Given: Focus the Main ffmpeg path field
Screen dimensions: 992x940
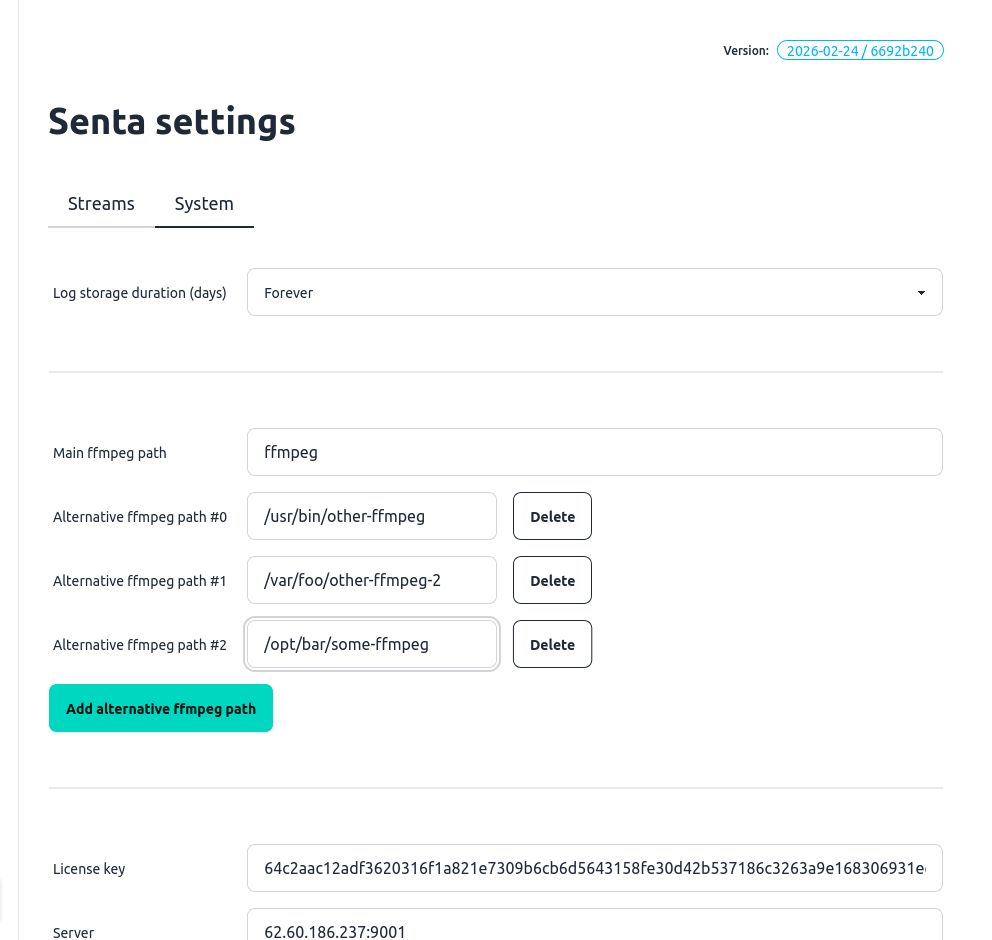Looking at the screenshot, I should click(x=594, y=453).
